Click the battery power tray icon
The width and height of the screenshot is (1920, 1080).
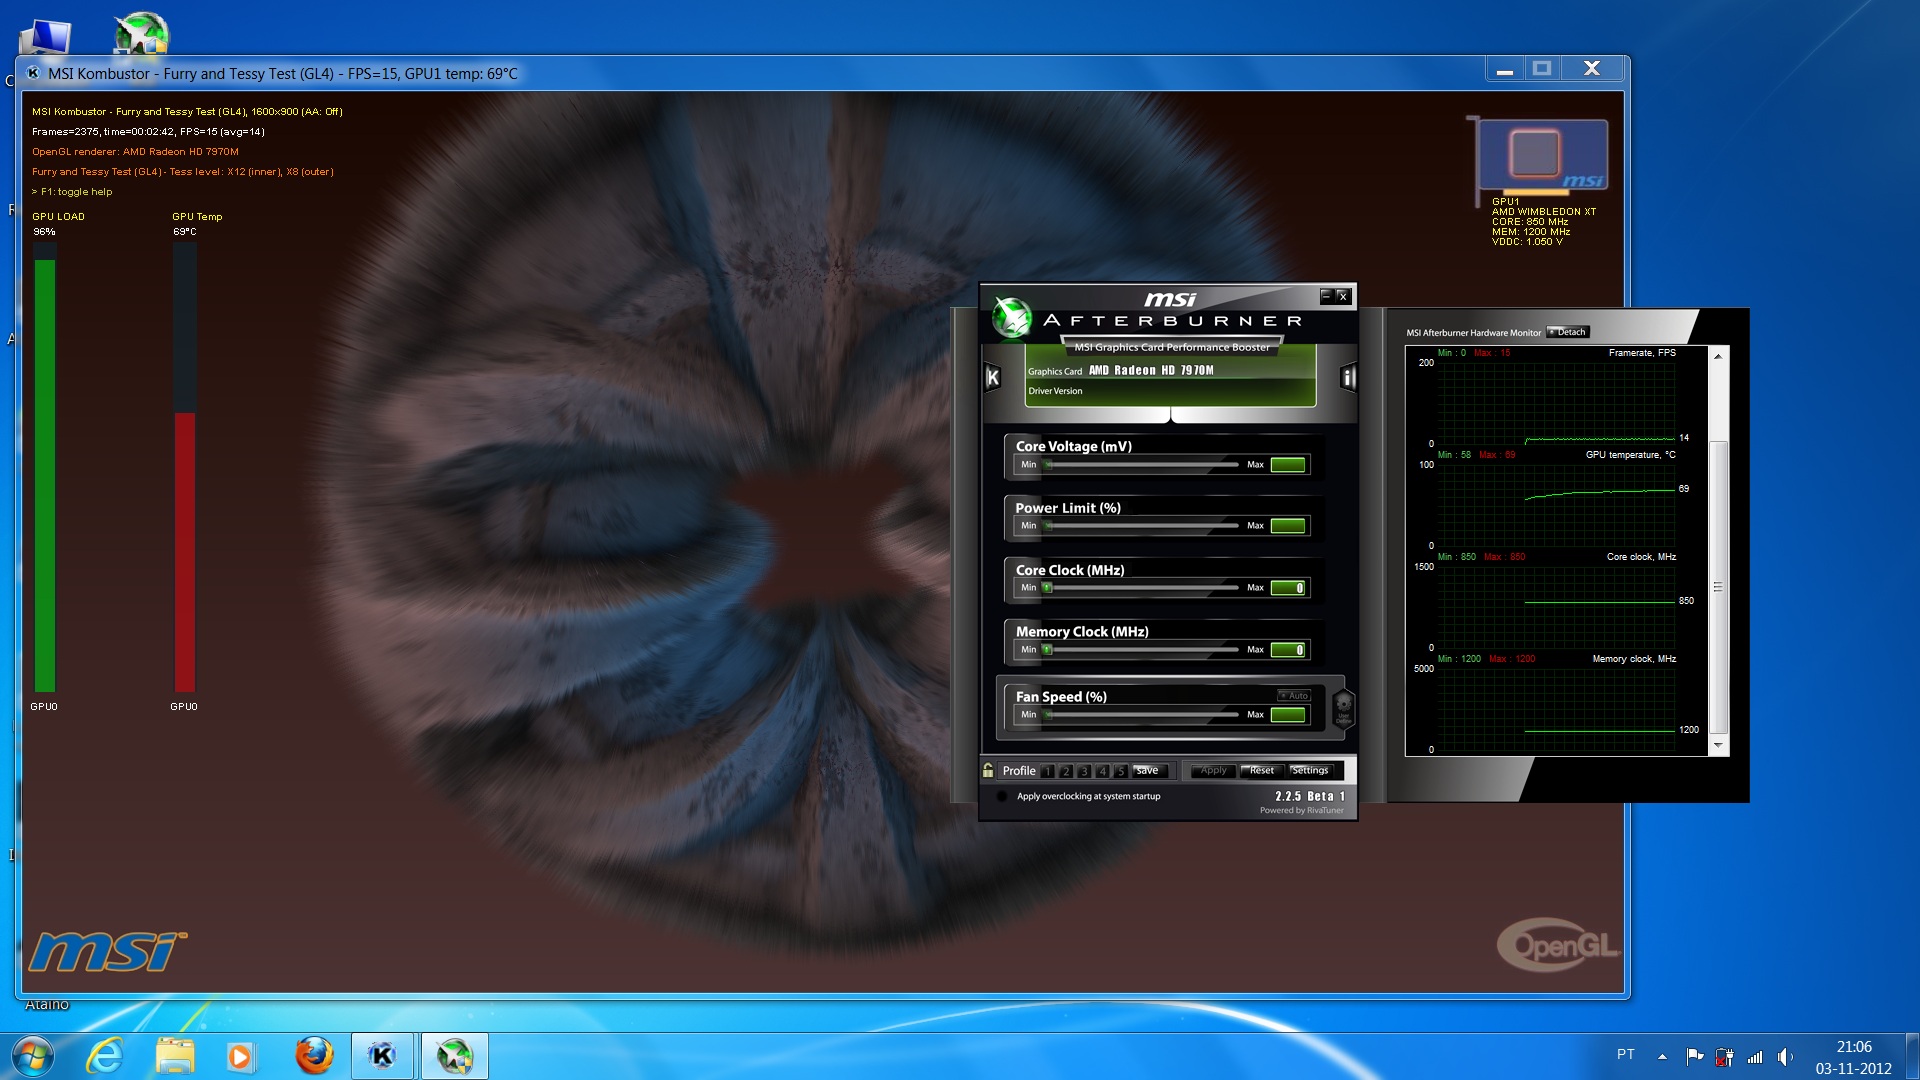[1724, 1056]
